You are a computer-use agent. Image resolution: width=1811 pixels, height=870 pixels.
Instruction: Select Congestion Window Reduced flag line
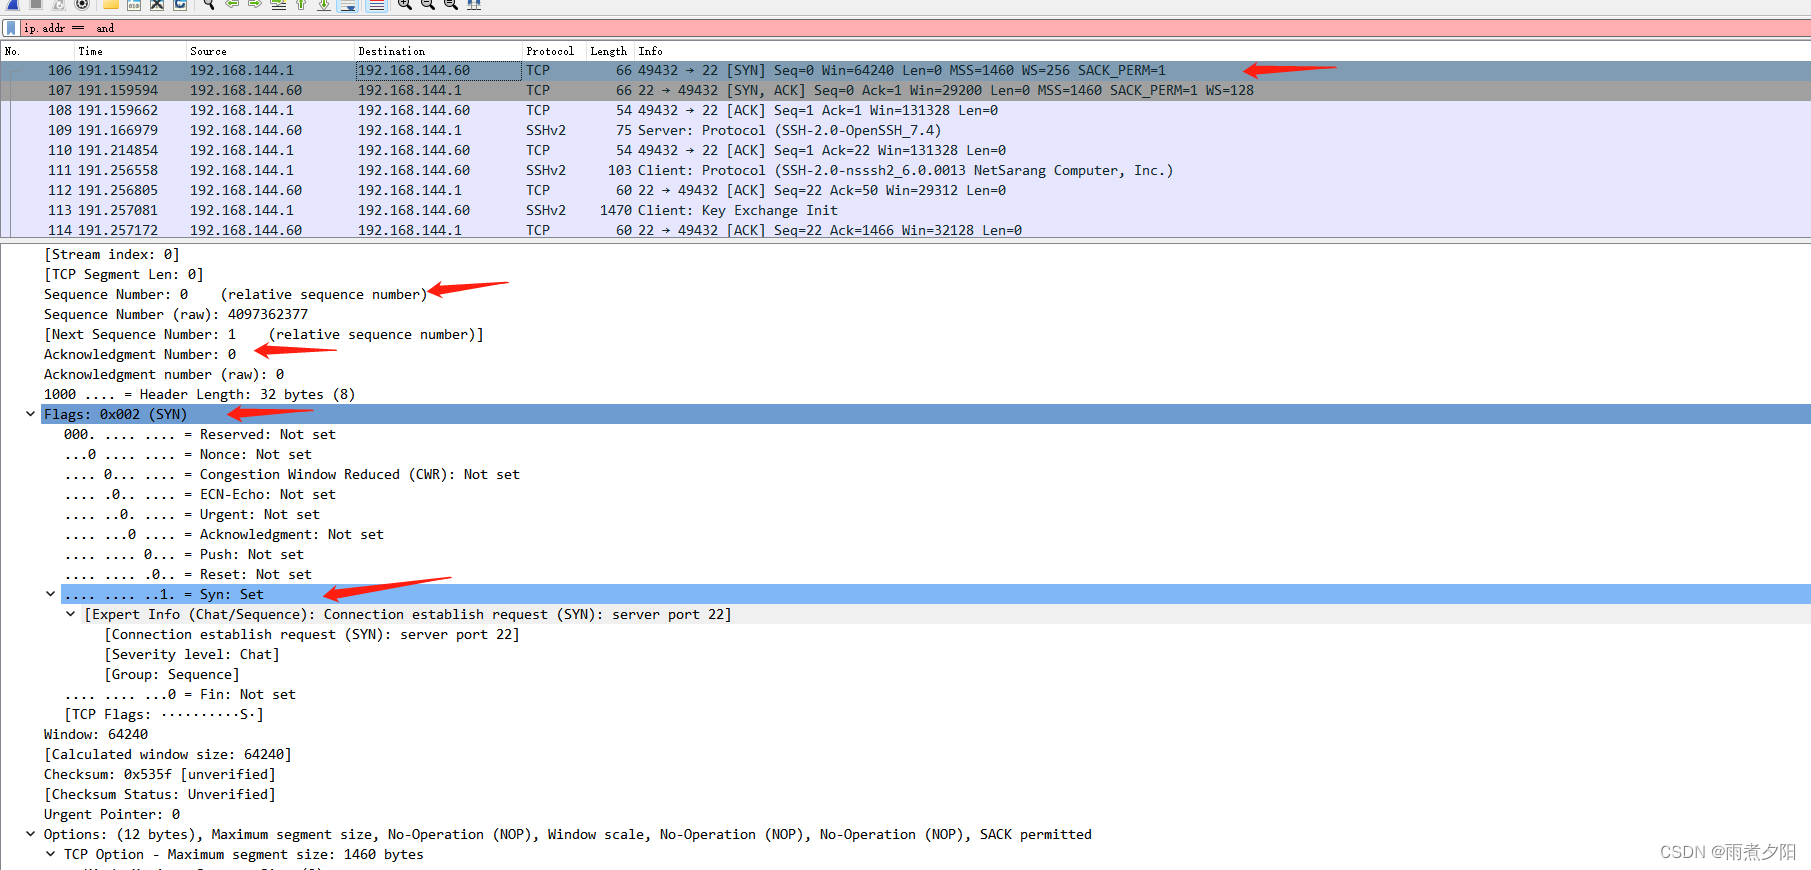click(292, 474)
